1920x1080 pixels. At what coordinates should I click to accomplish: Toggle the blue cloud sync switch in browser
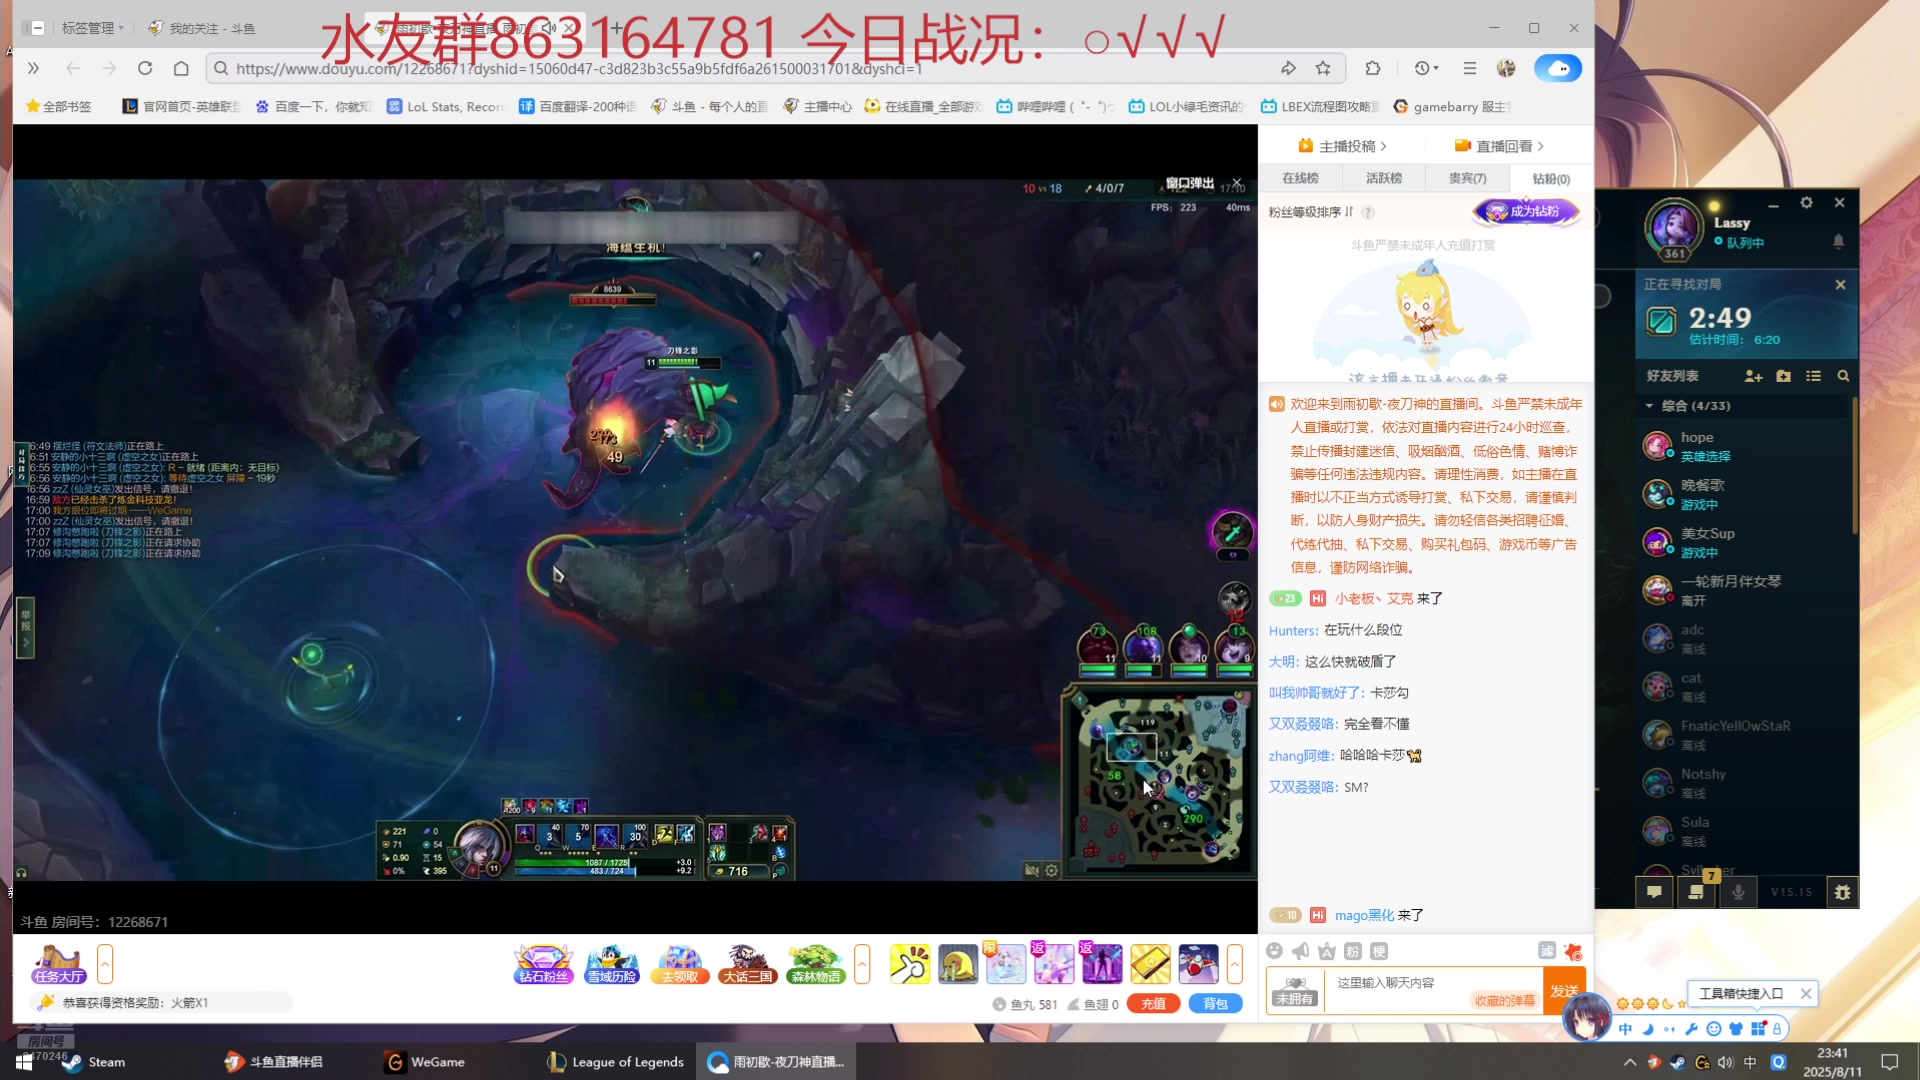(x=1558, y=68)
